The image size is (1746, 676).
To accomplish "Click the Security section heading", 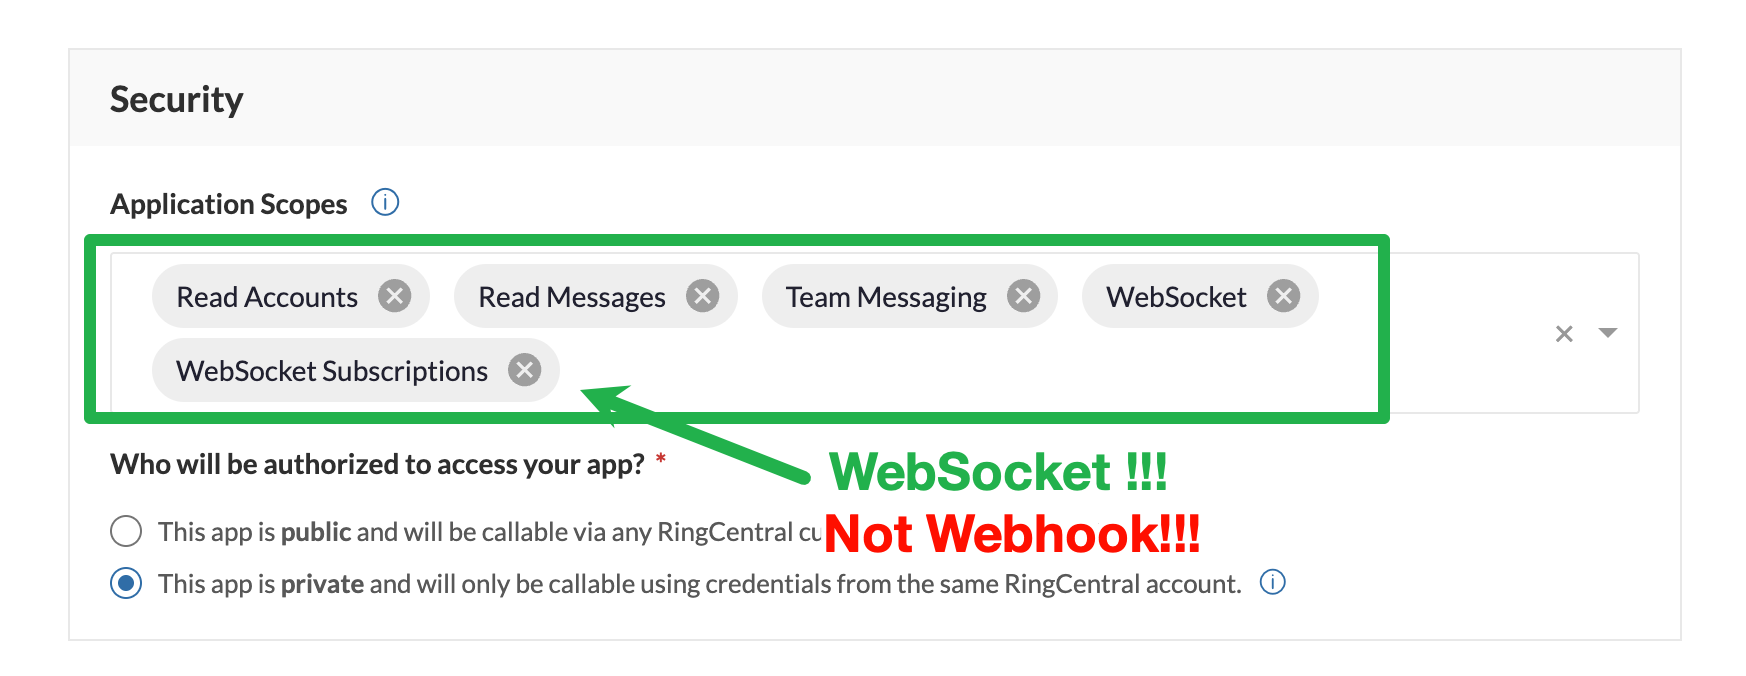I will (177, 100).
